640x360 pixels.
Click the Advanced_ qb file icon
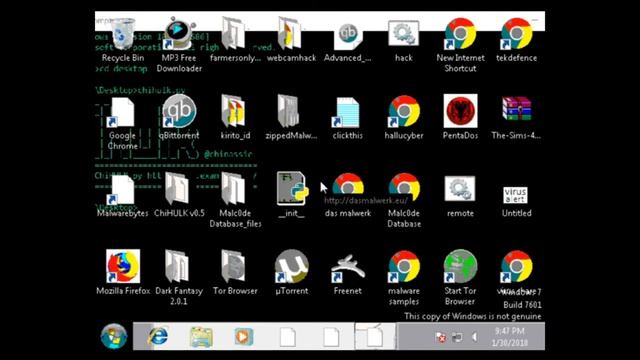pos(347,34)
